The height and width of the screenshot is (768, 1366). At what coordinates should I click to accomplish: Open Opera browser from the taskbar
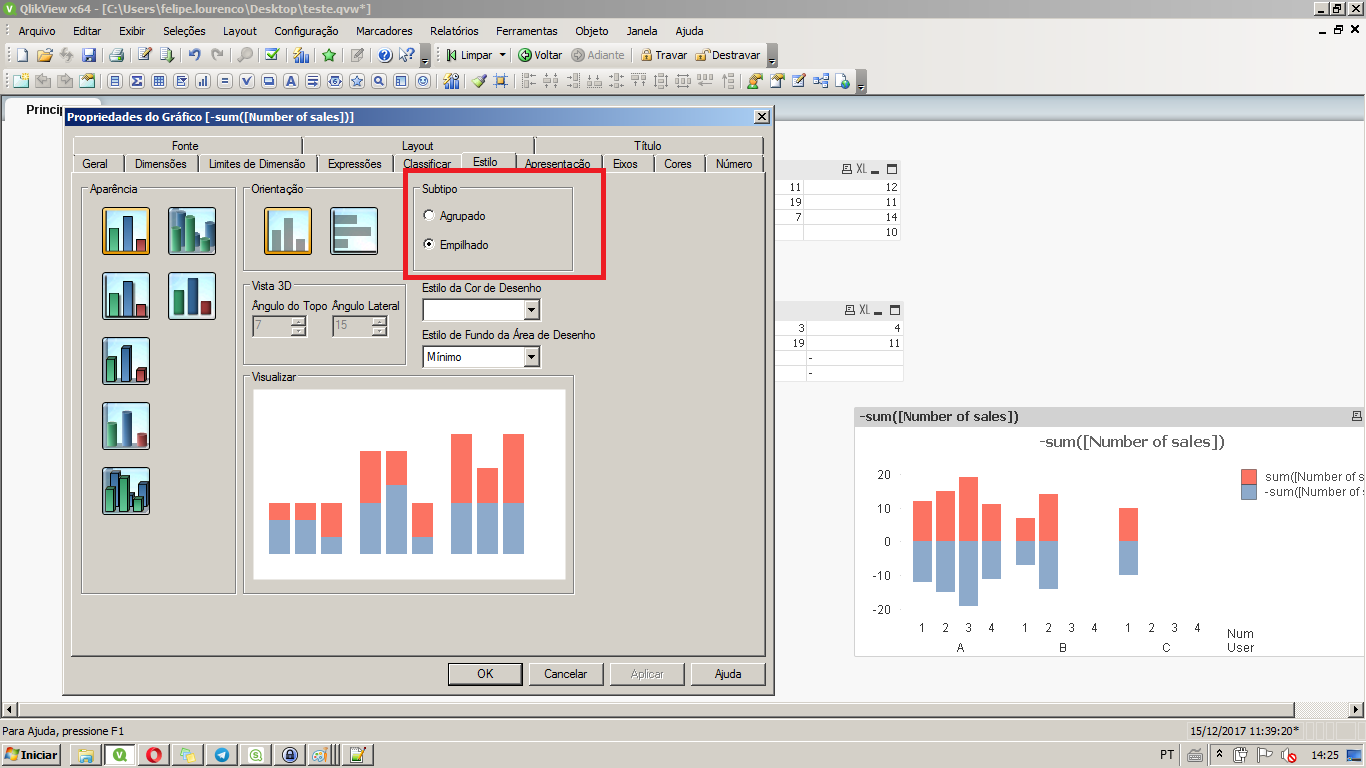153,755
